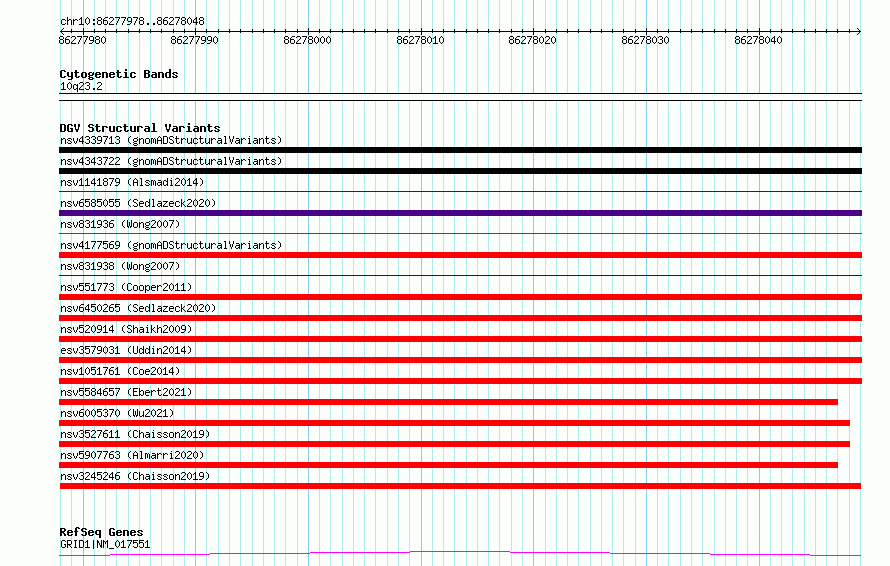Click the black bar under nsv4343722

[x=460, y=171]
